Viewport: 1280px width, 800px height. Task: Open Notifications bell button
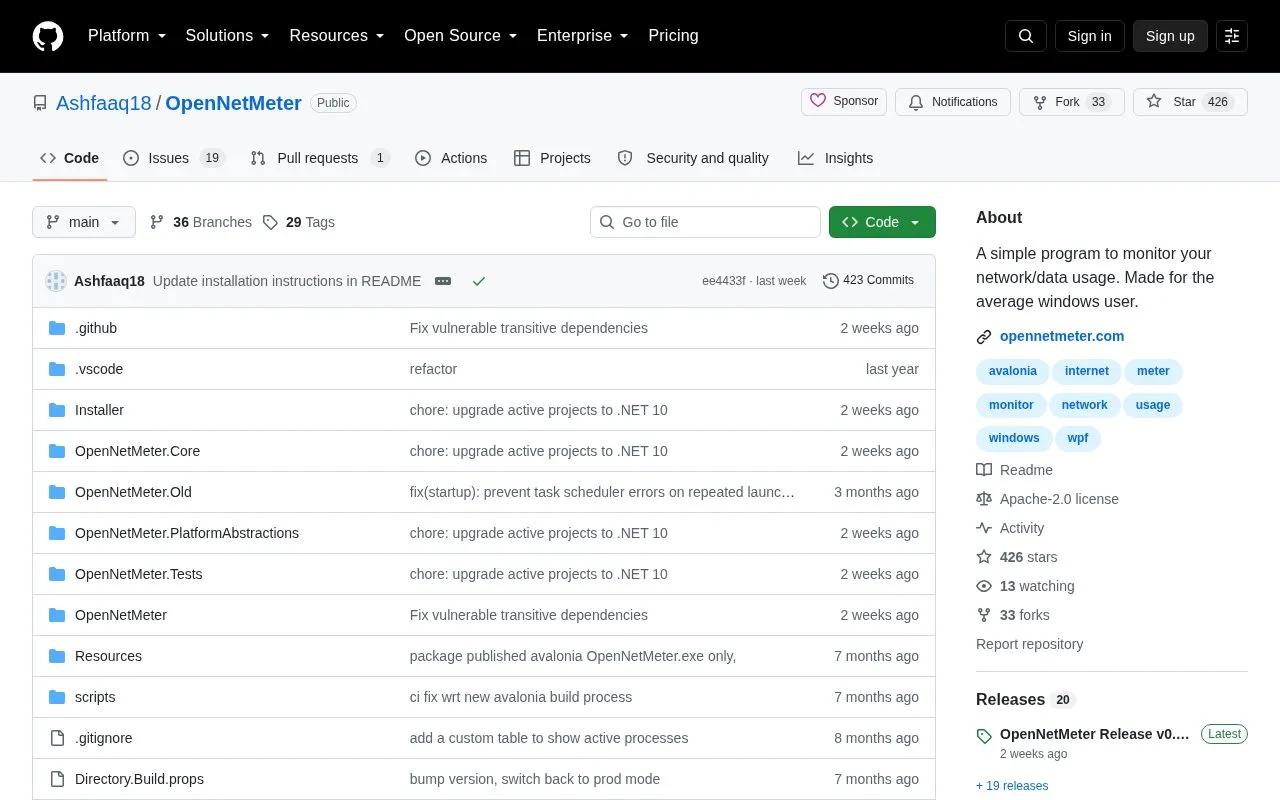click(x=953, y=102)
